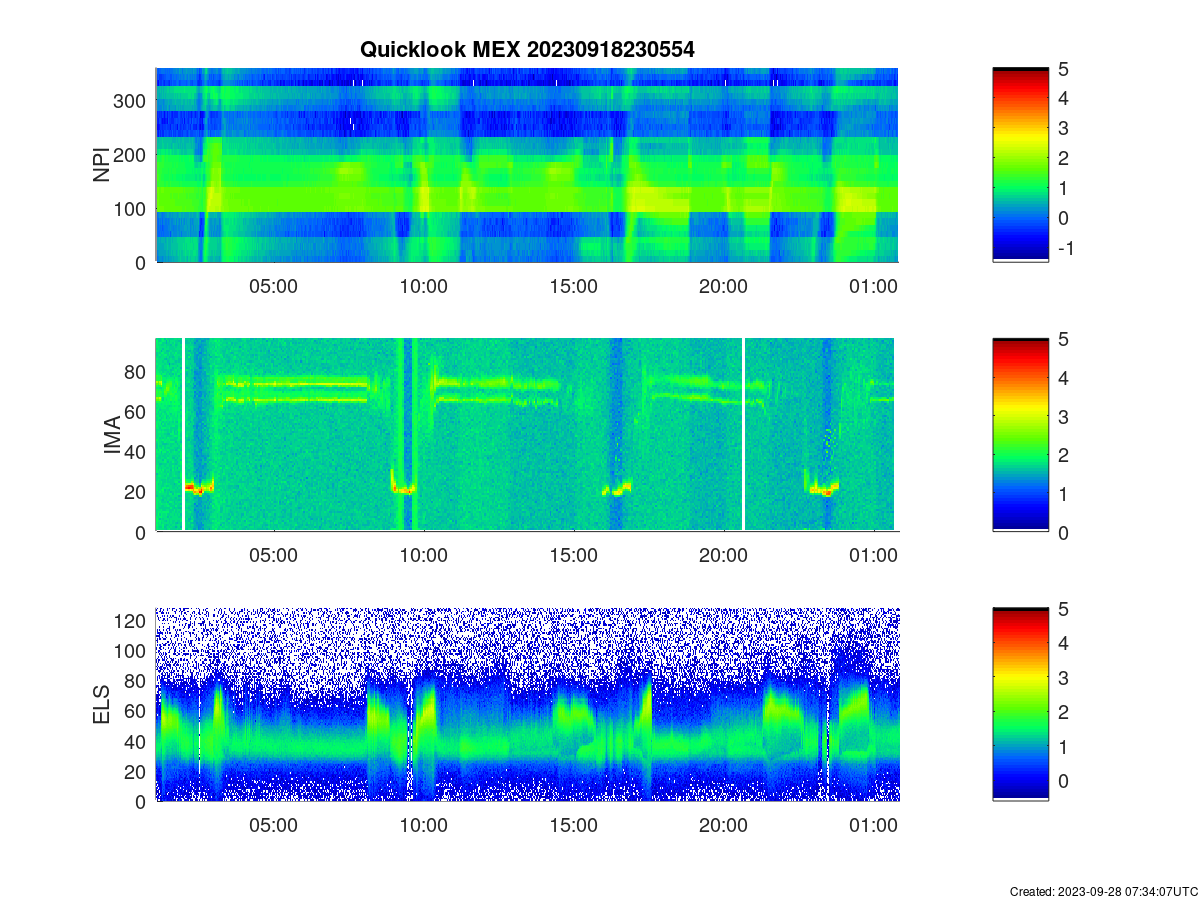This screenshot has width=1200, height=900.
Task: Click the 05:00 time tick of ELS panel
Action: (273, 826)
